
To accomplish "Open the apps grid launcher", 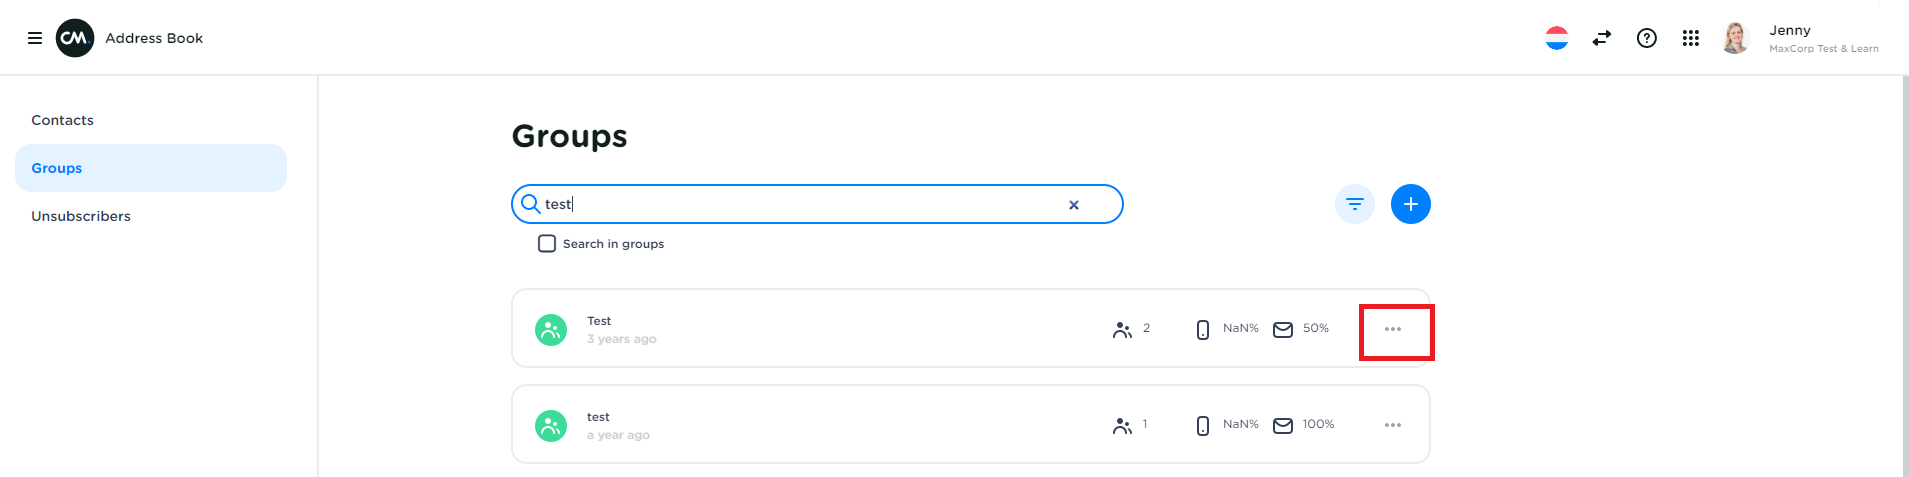I will click(1691, 38).
